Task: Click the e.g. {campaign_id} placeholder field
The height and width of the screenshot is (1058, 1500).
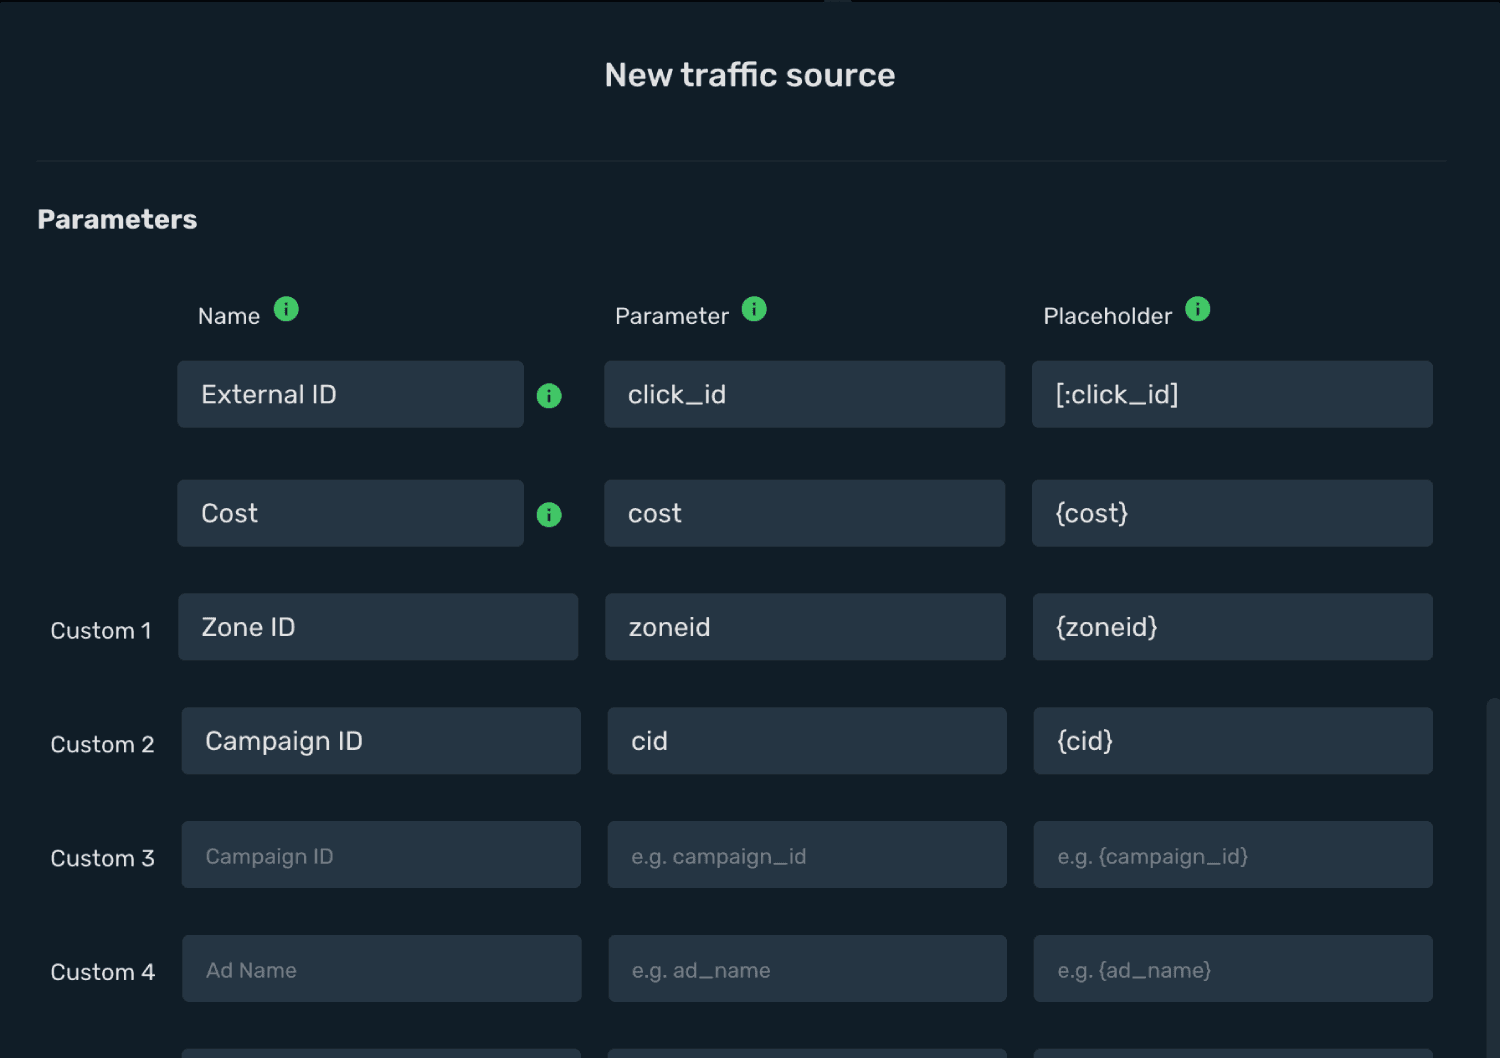Action: point(1233,855)
